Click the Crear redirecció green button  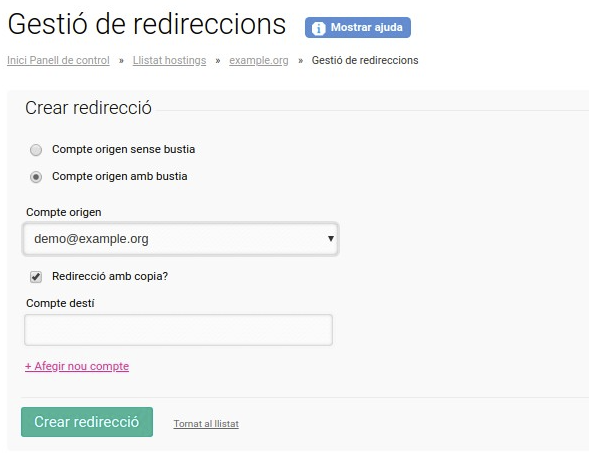(x=87, y=422)
